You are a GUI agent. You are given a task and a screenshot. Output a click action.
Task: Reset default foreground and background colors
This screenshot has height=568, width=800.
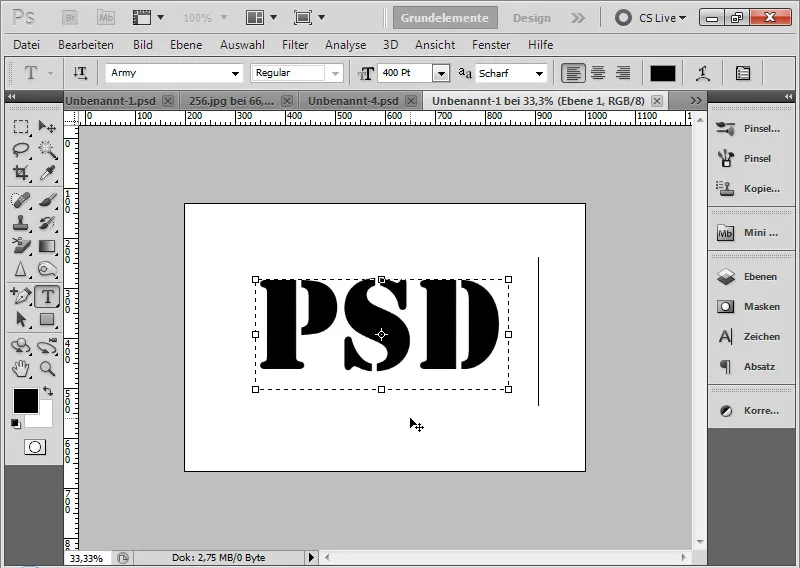[x=16, y=424]
